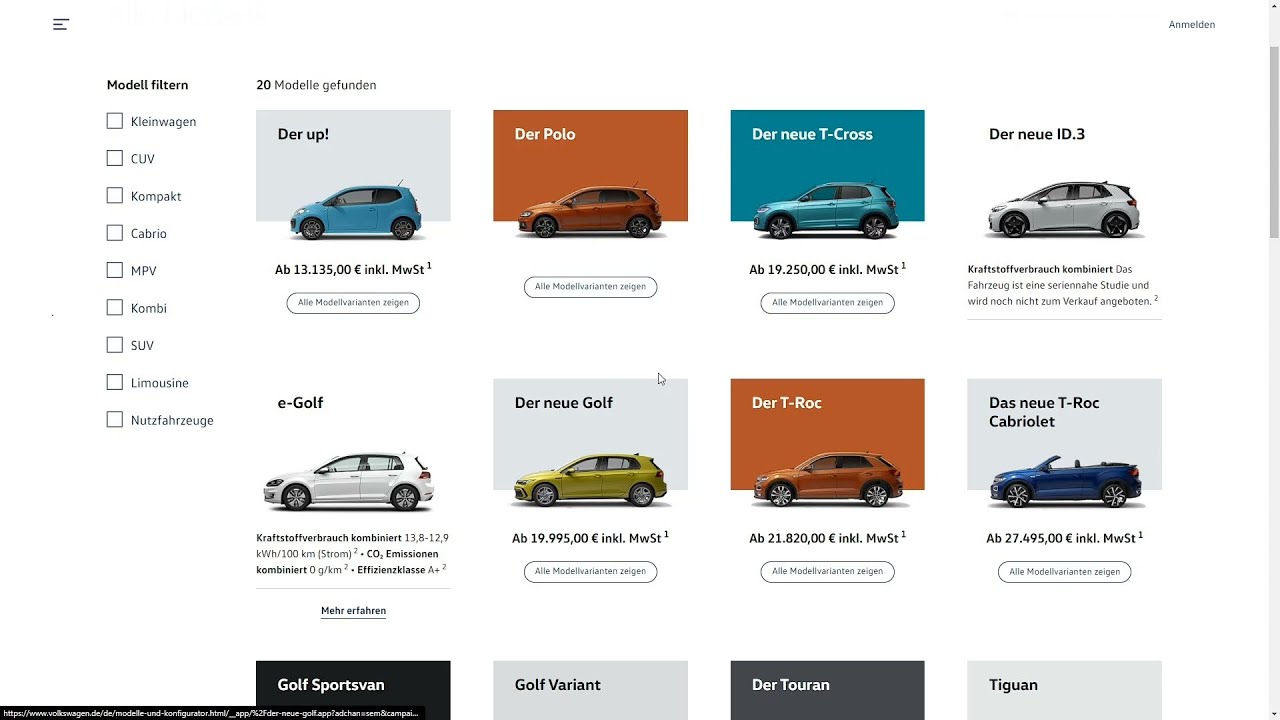The height and width of the screenshot is (720, 1280).
Task: Enable the CUV model filter
Action: 114,158
